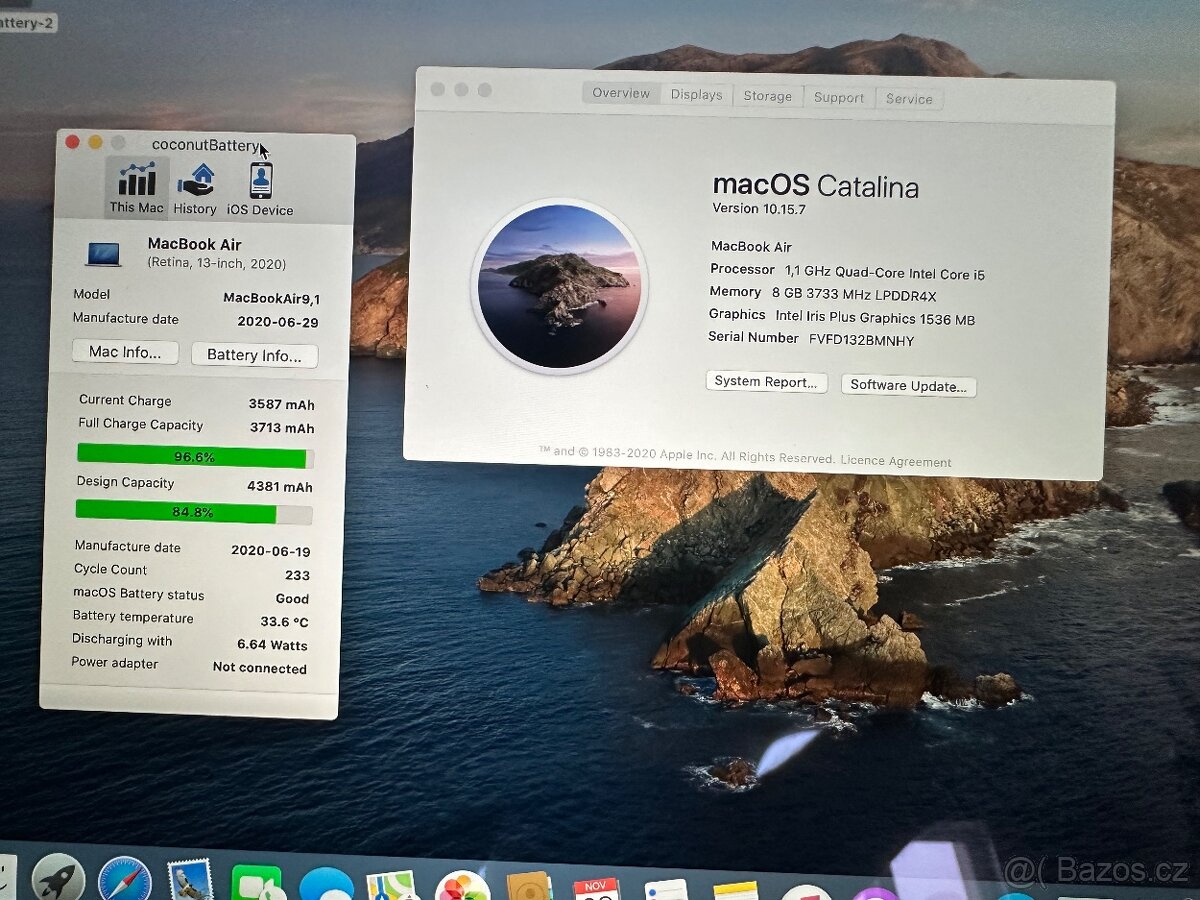The height and width of the screenshot is (900, 1200).
Task: Click the Mac Info button
Action: pyautogui.click(x=124, y=352)
